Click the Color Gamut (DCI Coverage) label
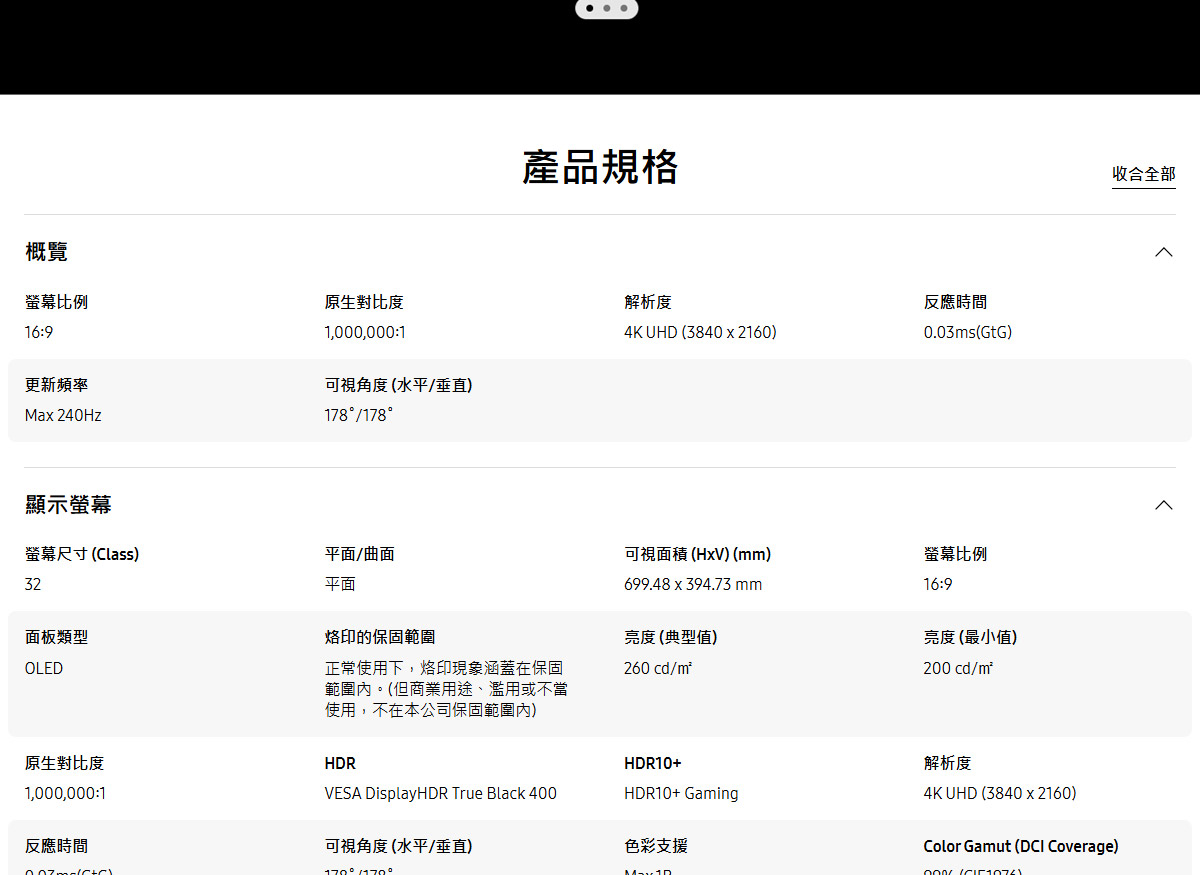 click(x=1020, y=846)
